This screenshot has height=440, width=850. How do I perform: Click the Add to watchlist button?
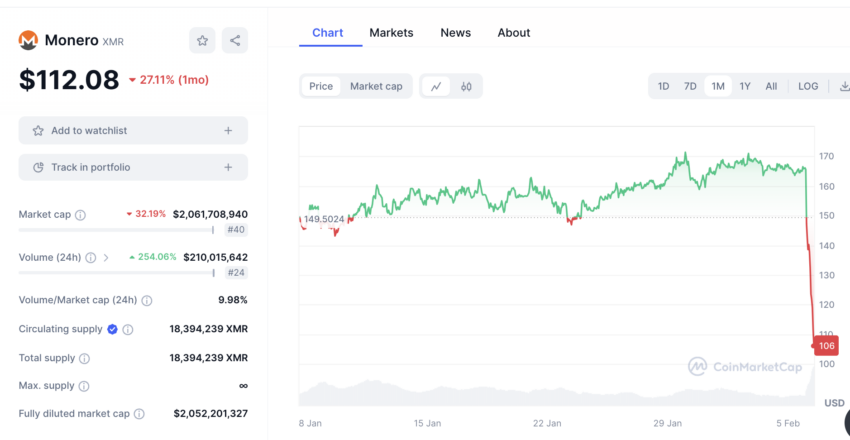pos(133,131)
